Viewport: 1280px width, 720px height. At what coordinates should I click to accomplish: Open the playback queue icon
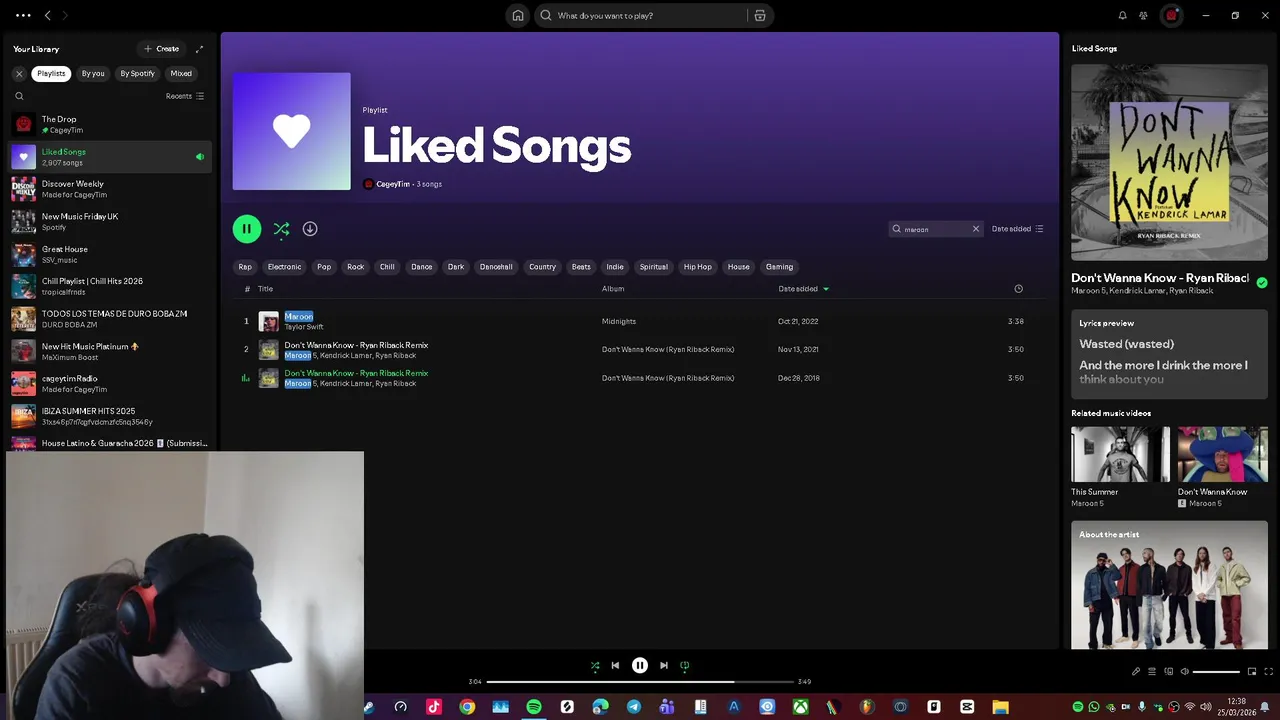tap(1151, 671)
